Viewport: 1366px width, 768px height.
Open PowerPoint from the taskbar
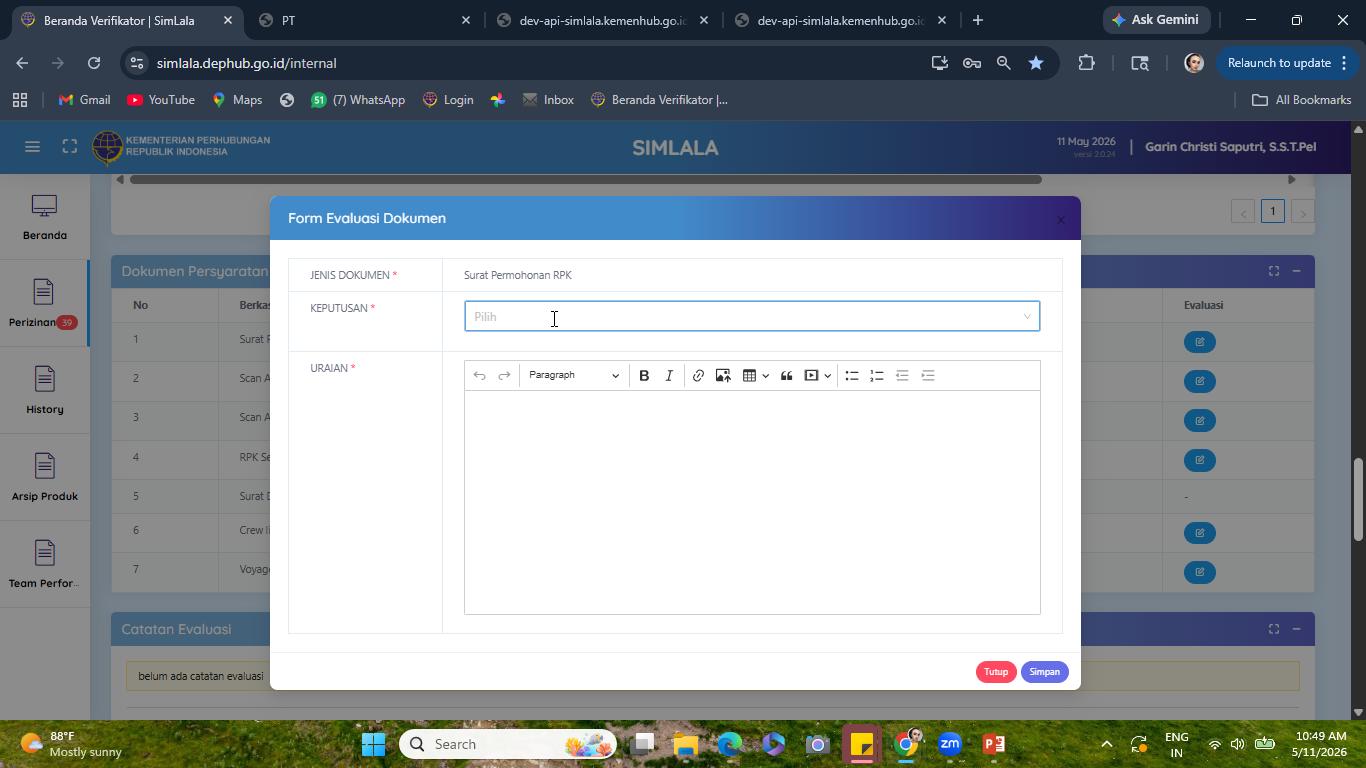pyautogui.click(x=993, y=744)
